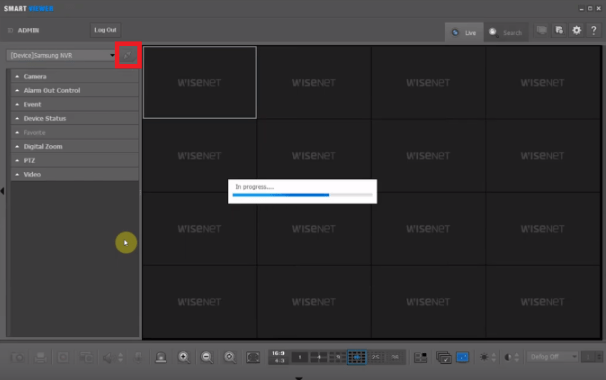
Task: Expand the Alarm Out Control panel
Action: pyautogui.click(x=75, y=90)
